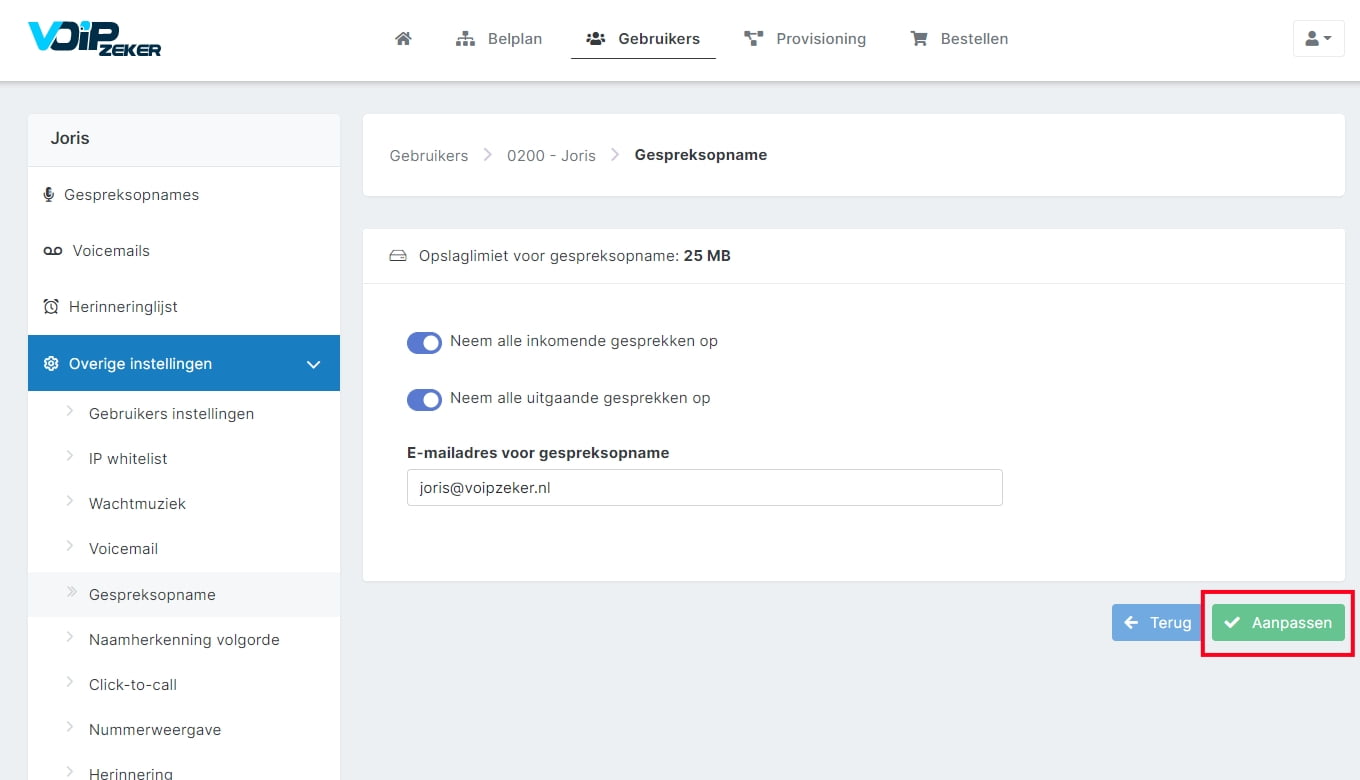Click the alarm clock icon beside Herinneringlijst
The image size is (1360, 780).
tap(51, 307)
